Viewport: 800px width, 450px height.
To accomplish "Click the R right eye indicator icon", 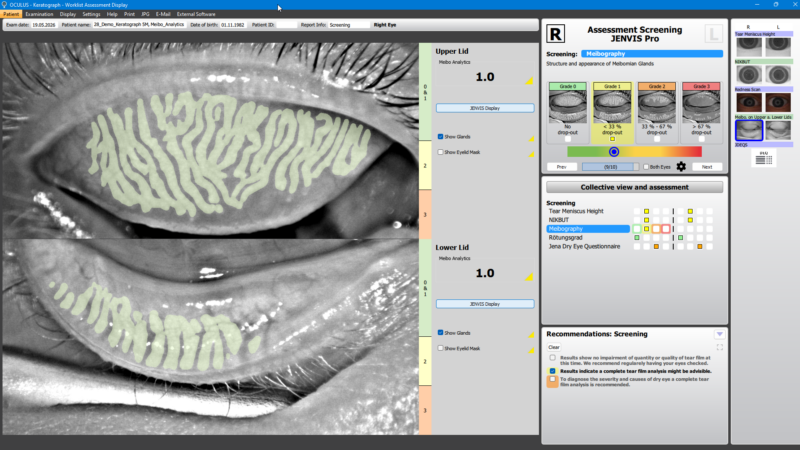I will [555, 34].
